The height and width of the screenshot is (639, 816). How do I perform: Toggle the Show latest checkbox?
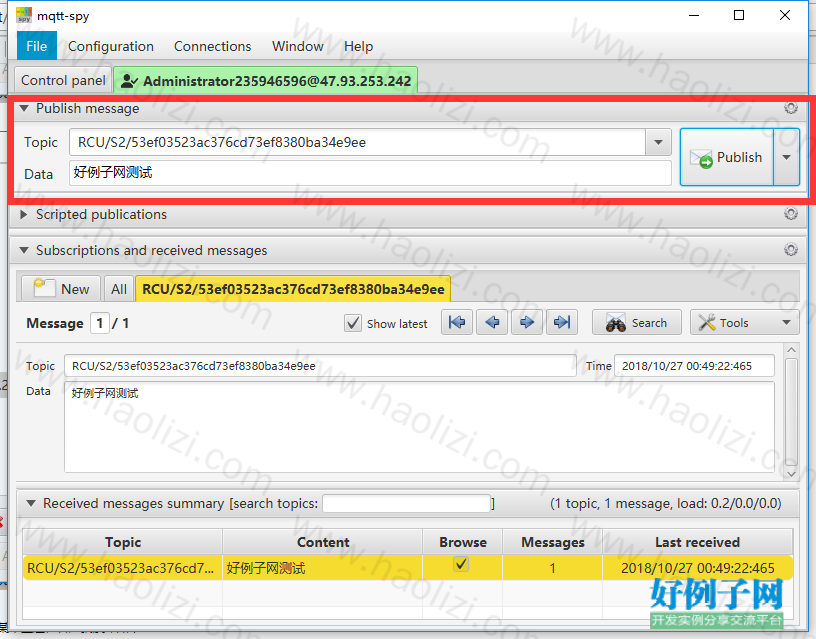[x=353, y=323]
